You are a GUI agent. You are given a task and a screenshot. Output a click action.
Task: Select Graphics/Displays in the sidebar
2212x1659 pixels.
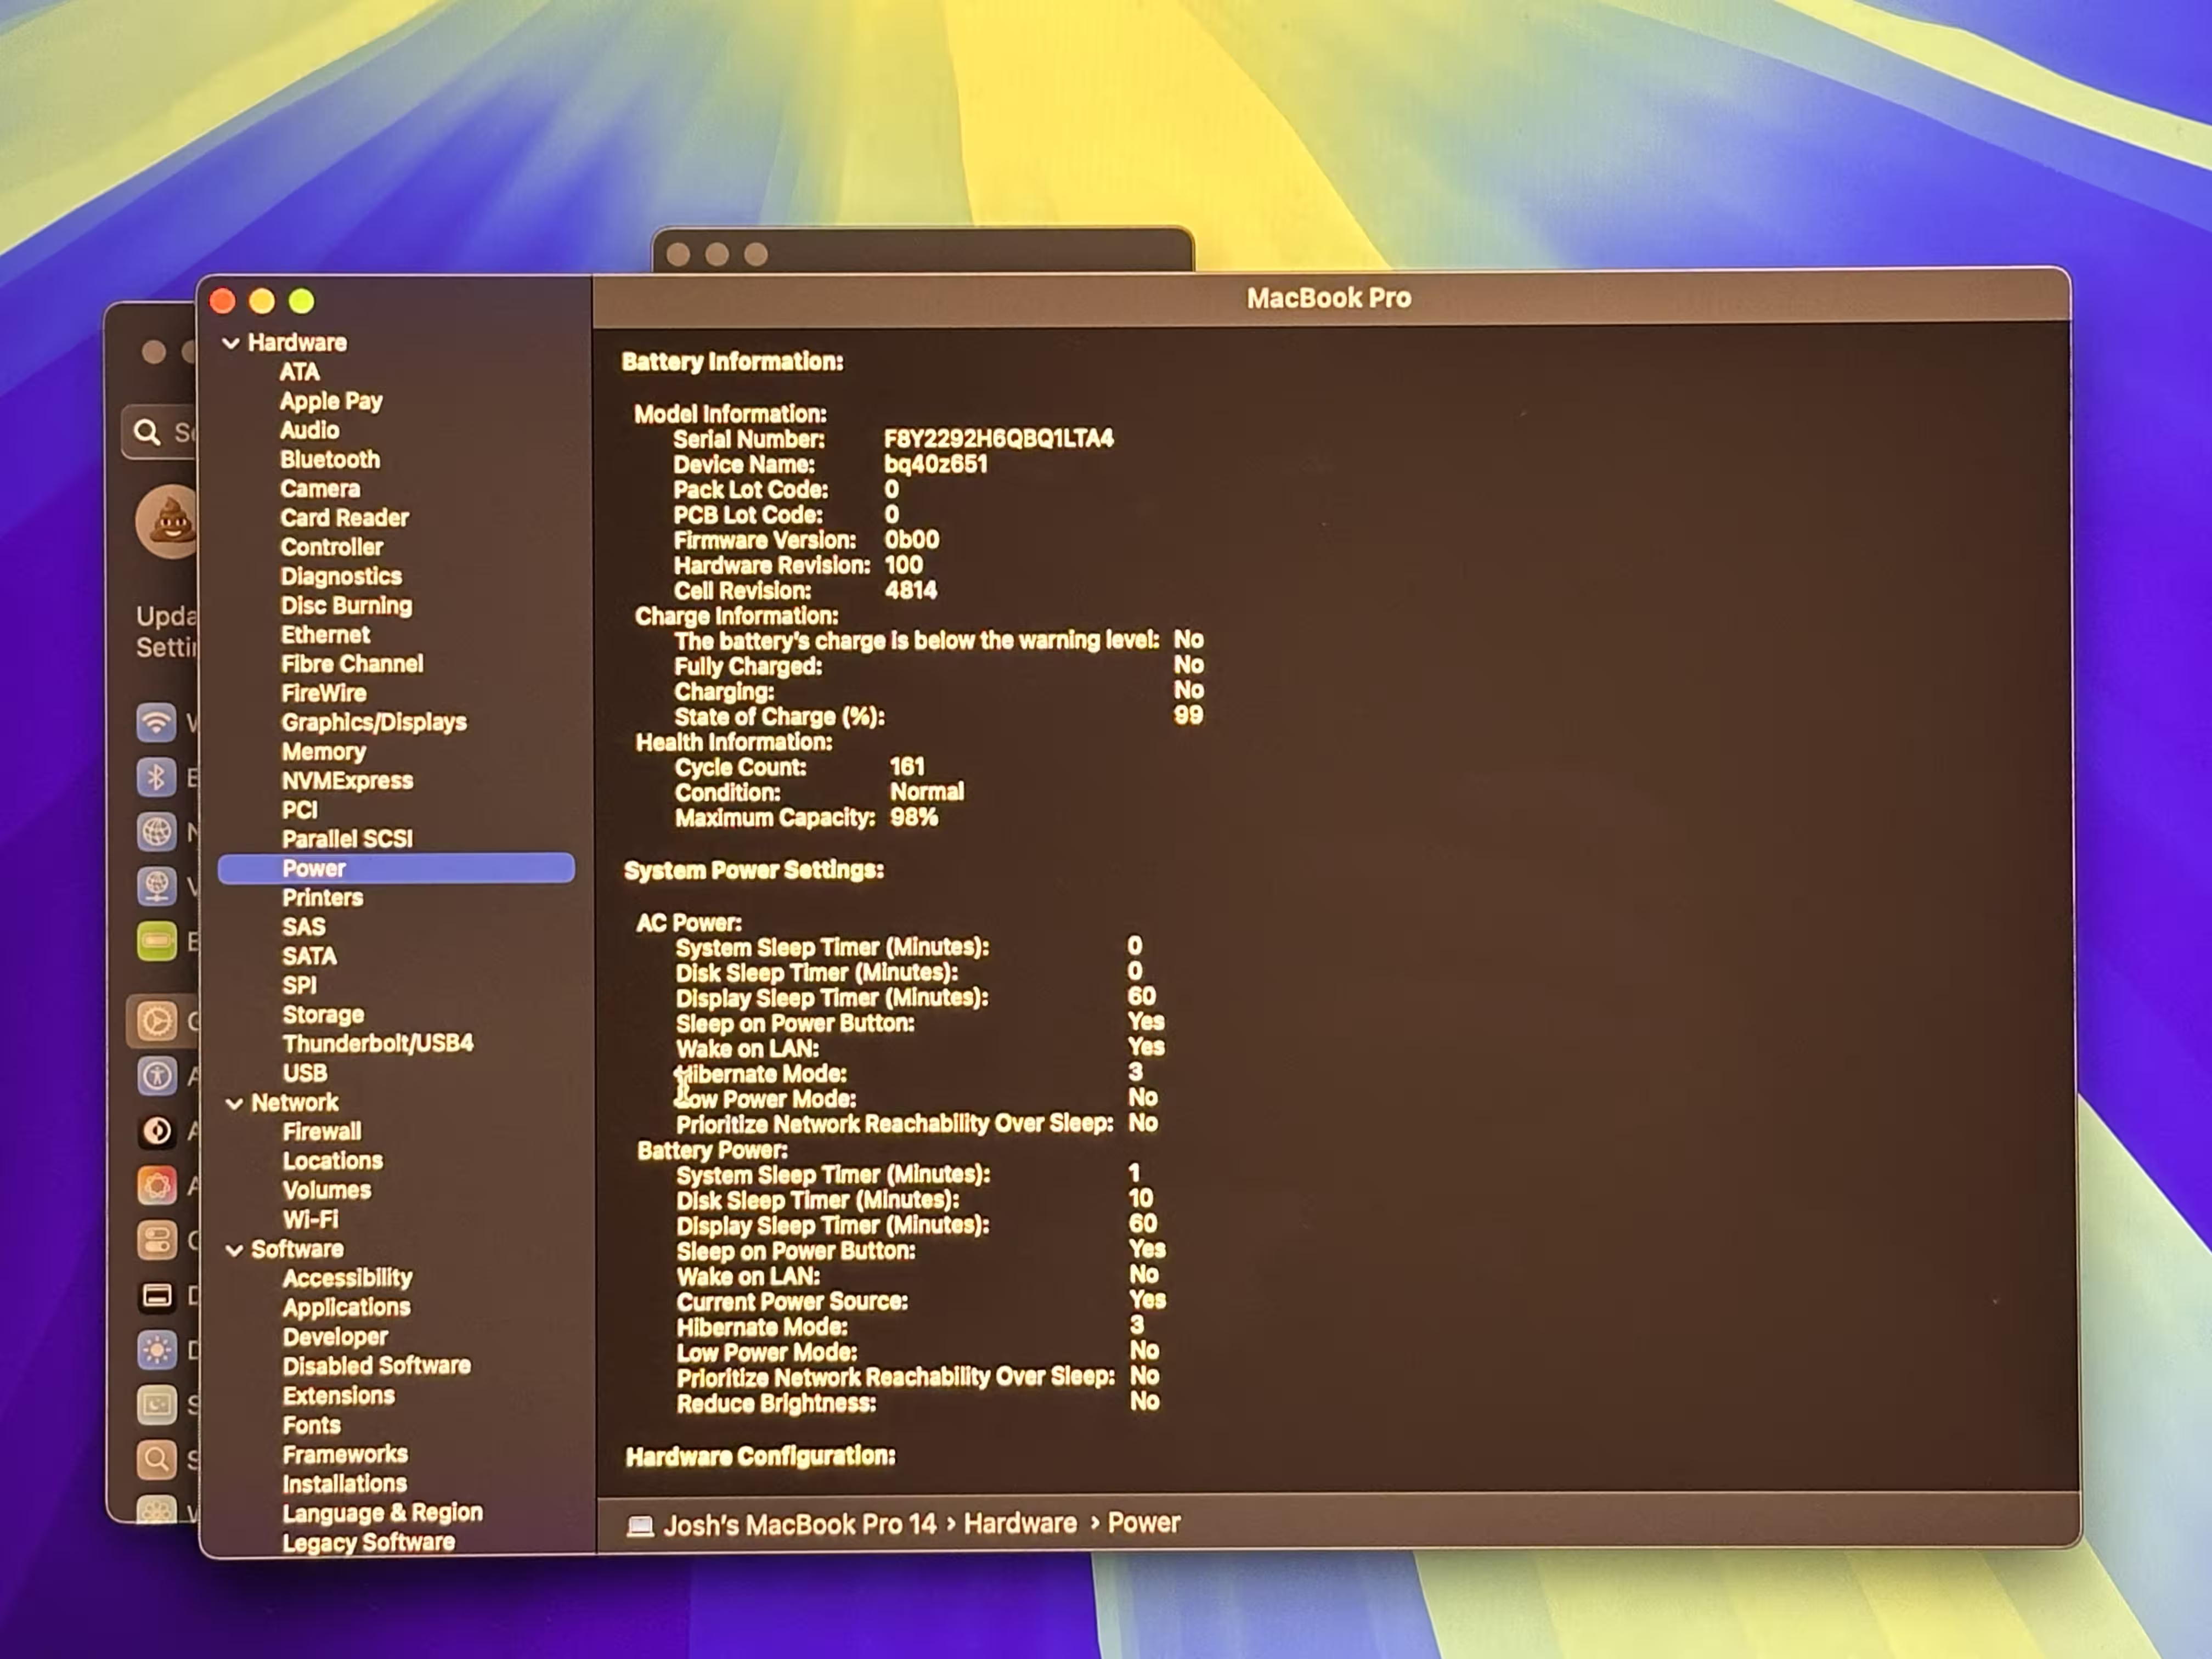[374, 722]
